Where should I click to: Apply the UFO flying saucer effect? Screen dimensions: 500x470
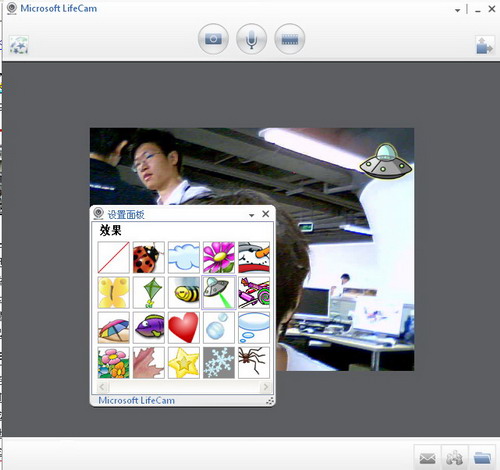219,293
